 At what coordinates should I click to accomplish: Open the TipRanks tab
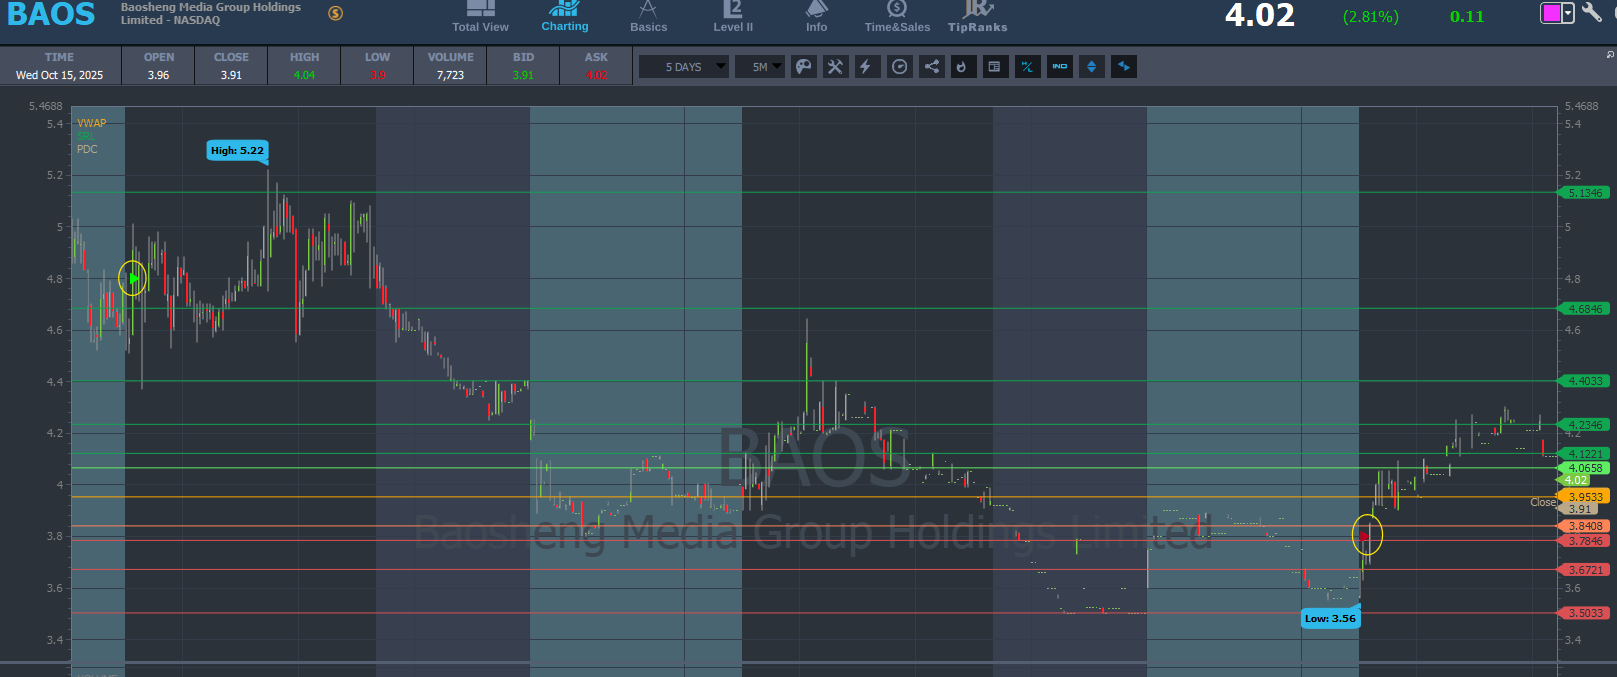[x=977, y=17]
